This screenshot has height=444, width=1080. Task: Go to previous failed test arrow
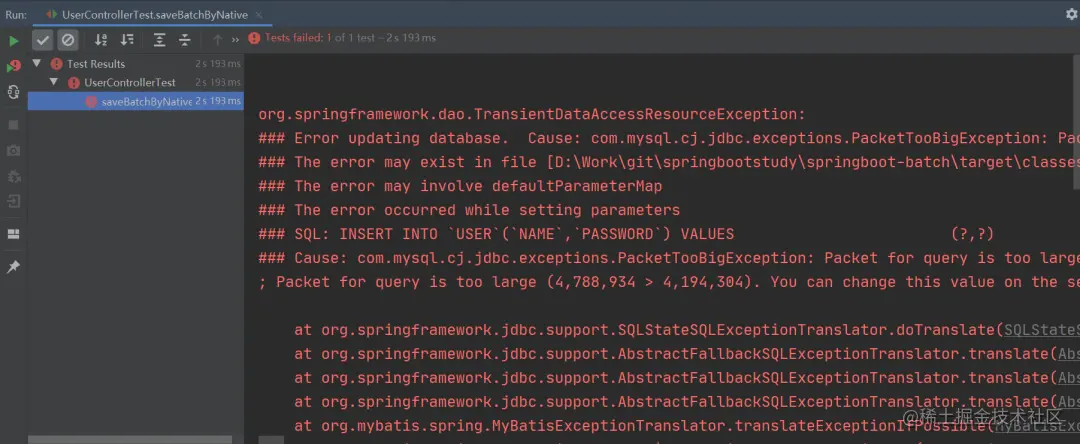218,40
